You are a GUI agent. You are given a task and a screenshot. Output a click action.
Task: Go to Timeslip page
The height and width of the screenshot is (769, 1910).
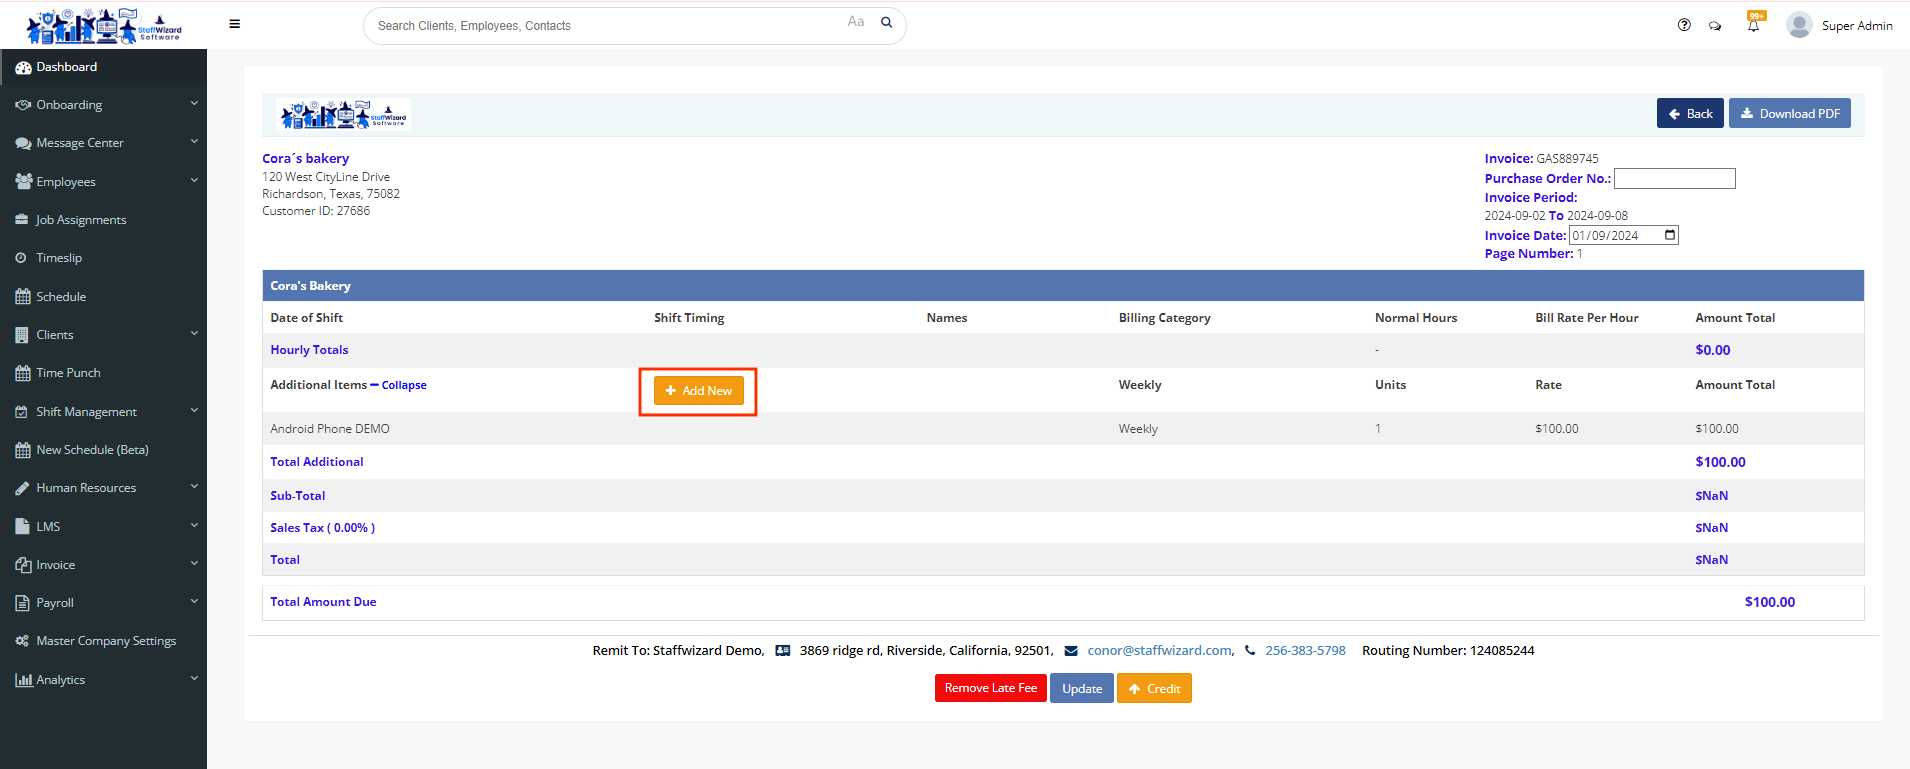pyautogui.click(x=103, y=258)
